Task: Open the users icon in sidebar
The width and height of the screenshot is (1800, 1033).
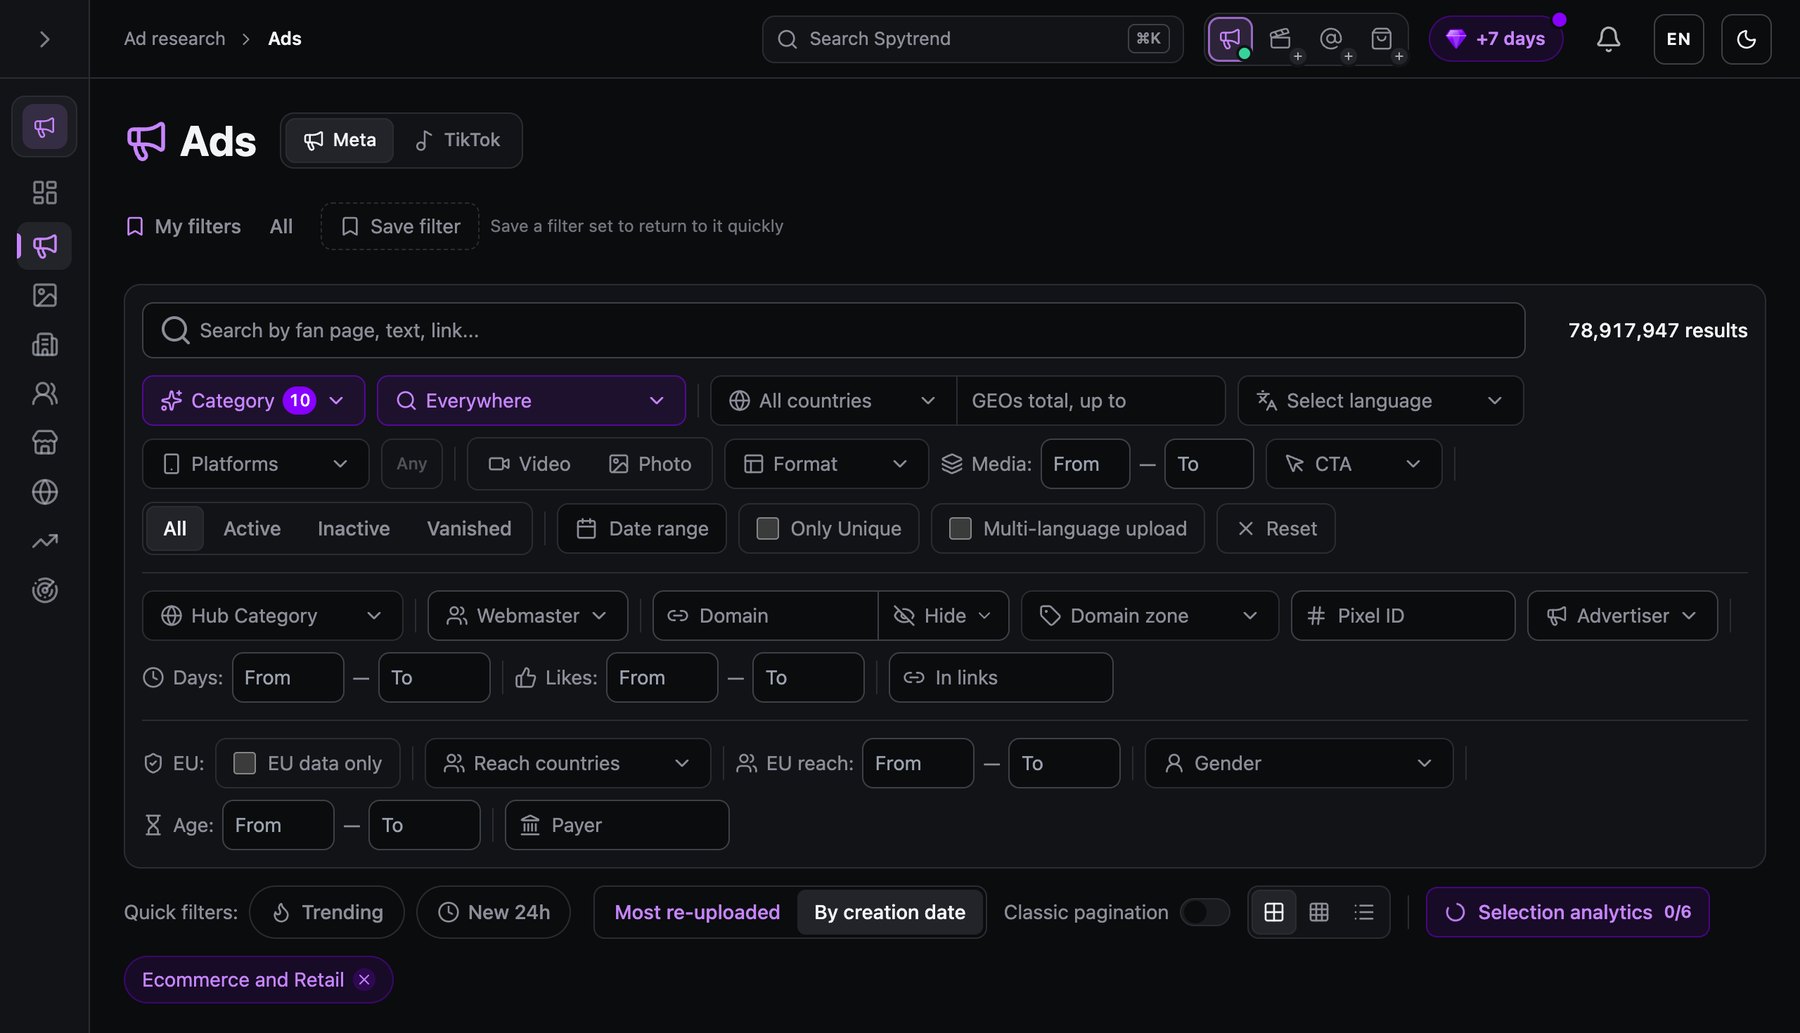Action: tap(45, 393)
